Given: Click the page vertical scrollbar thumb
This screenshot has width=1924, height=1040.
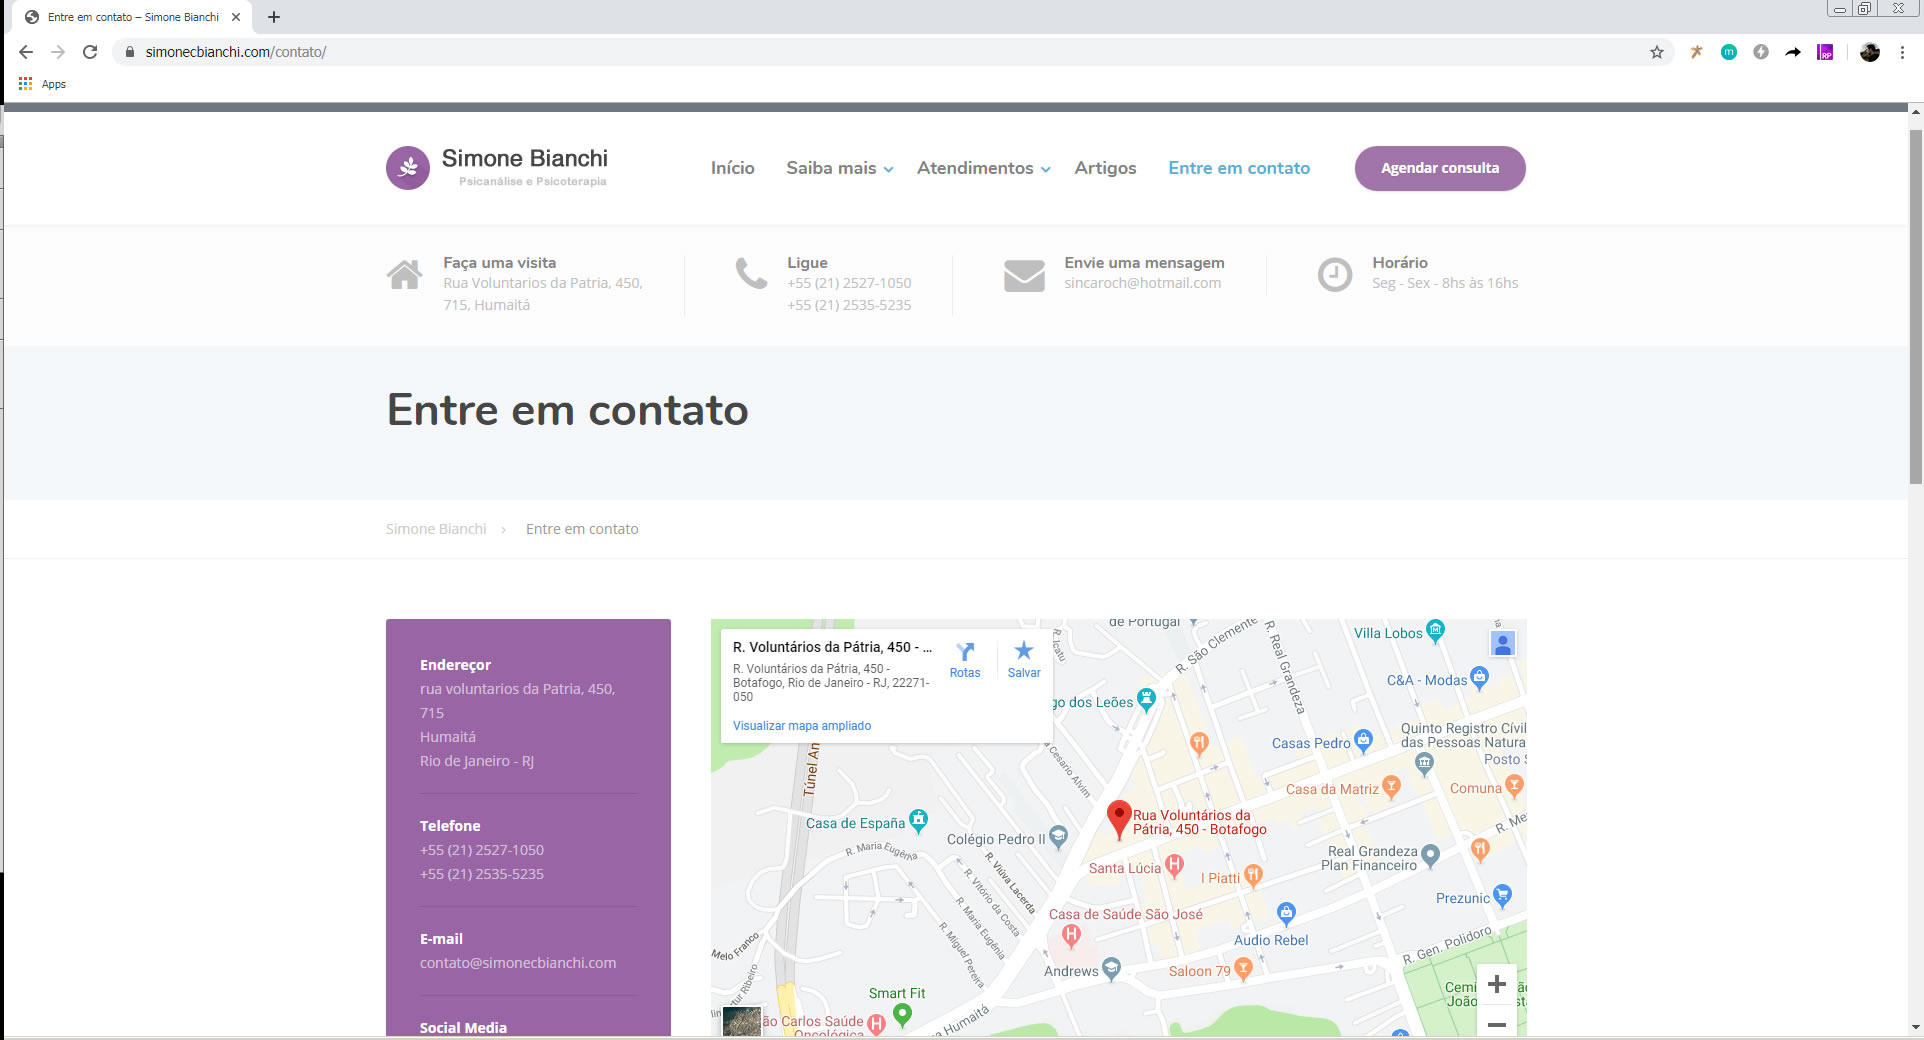Looking at the screenshot, I should [1915, 305].
